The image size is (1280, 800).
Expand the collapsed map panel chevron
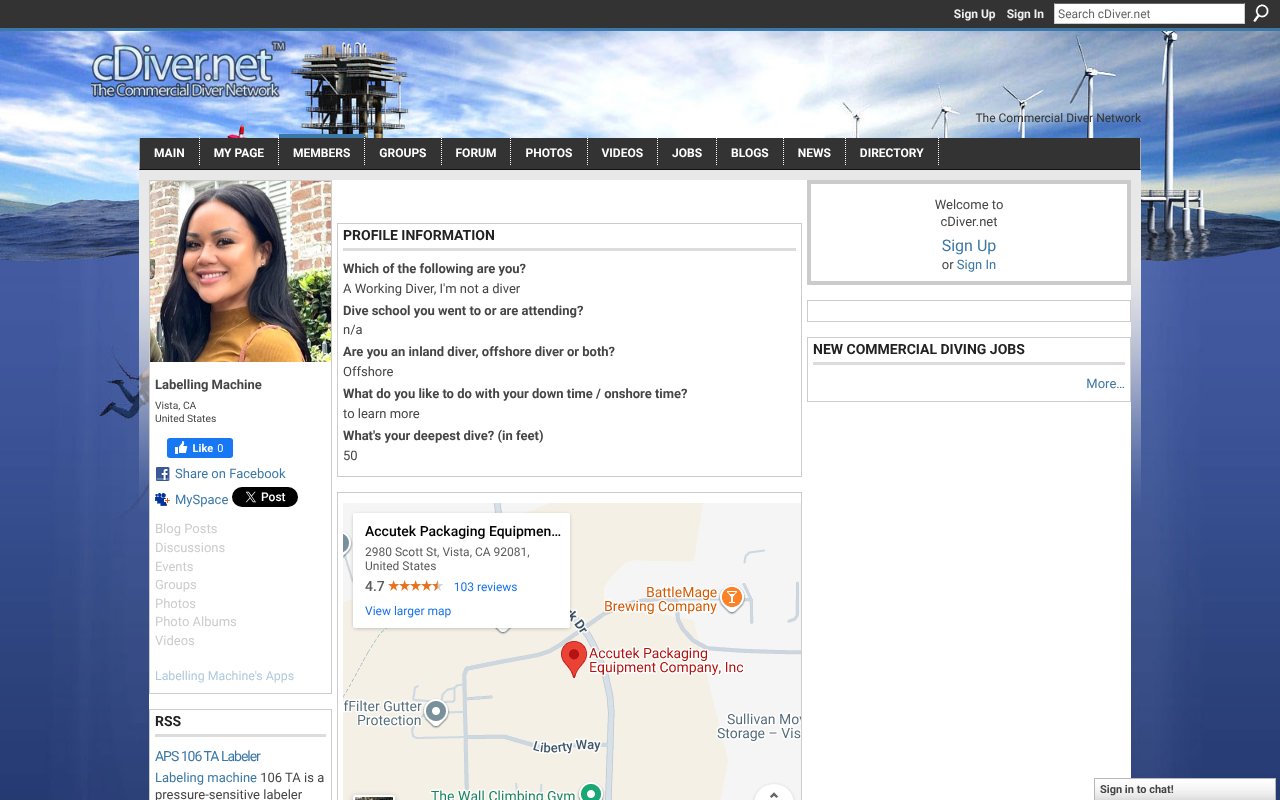[x=775, y=793]
